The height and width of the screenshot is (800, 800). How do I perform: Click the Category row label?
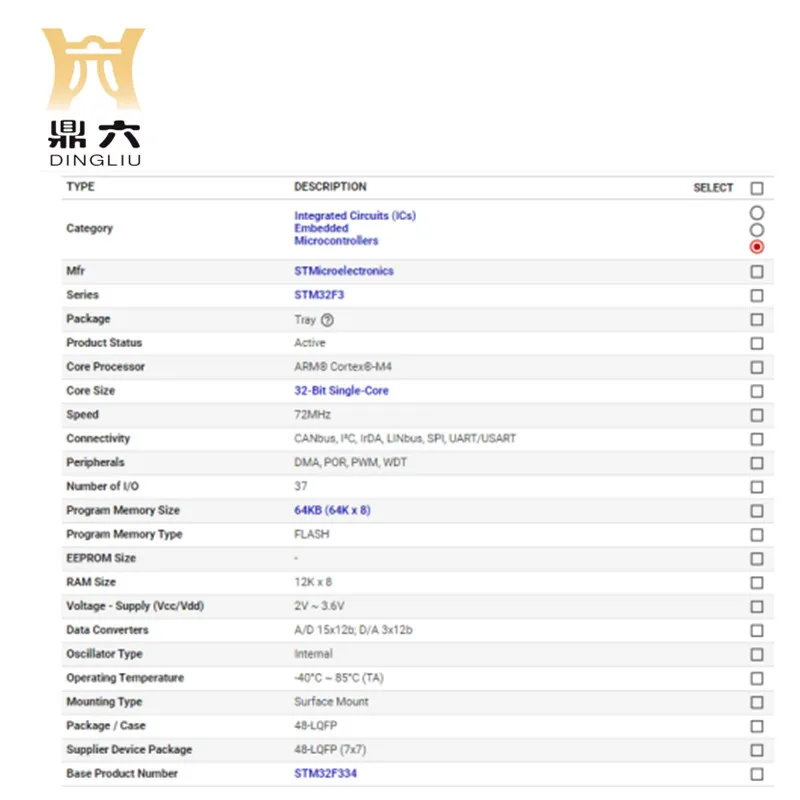point(89,229)
